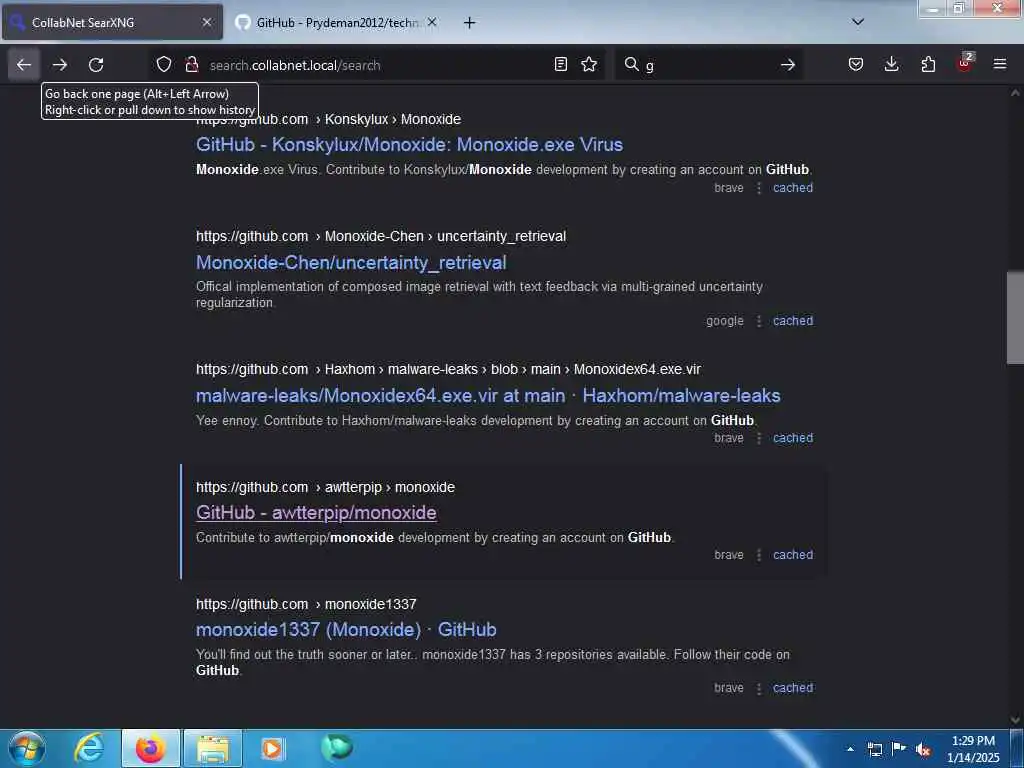Open Konskylux/Monoxide Monoxide.exe Virus result
Image resolution: width=1024 pixels, height=768 pixels.
[x=409, y=144]
